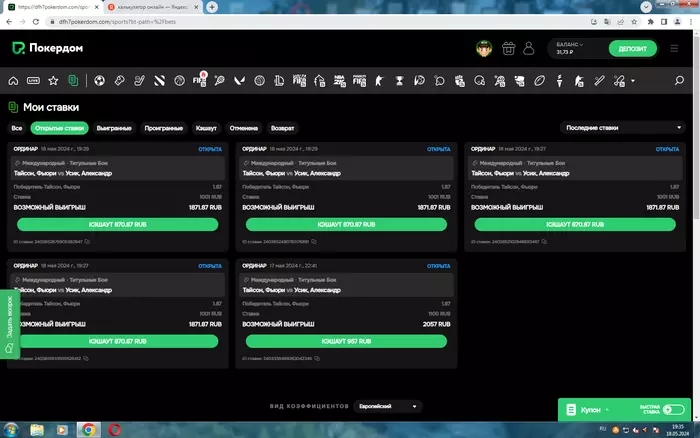Switch to the Кэшаут filter
700x438 pixels.
click(x=206, y=128)
